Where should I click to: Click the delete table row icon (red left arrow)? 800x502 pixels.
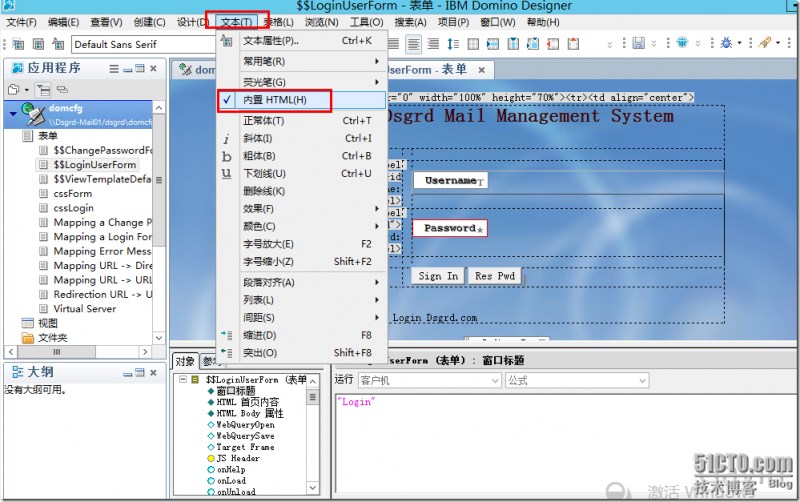(x=553, y=44)
